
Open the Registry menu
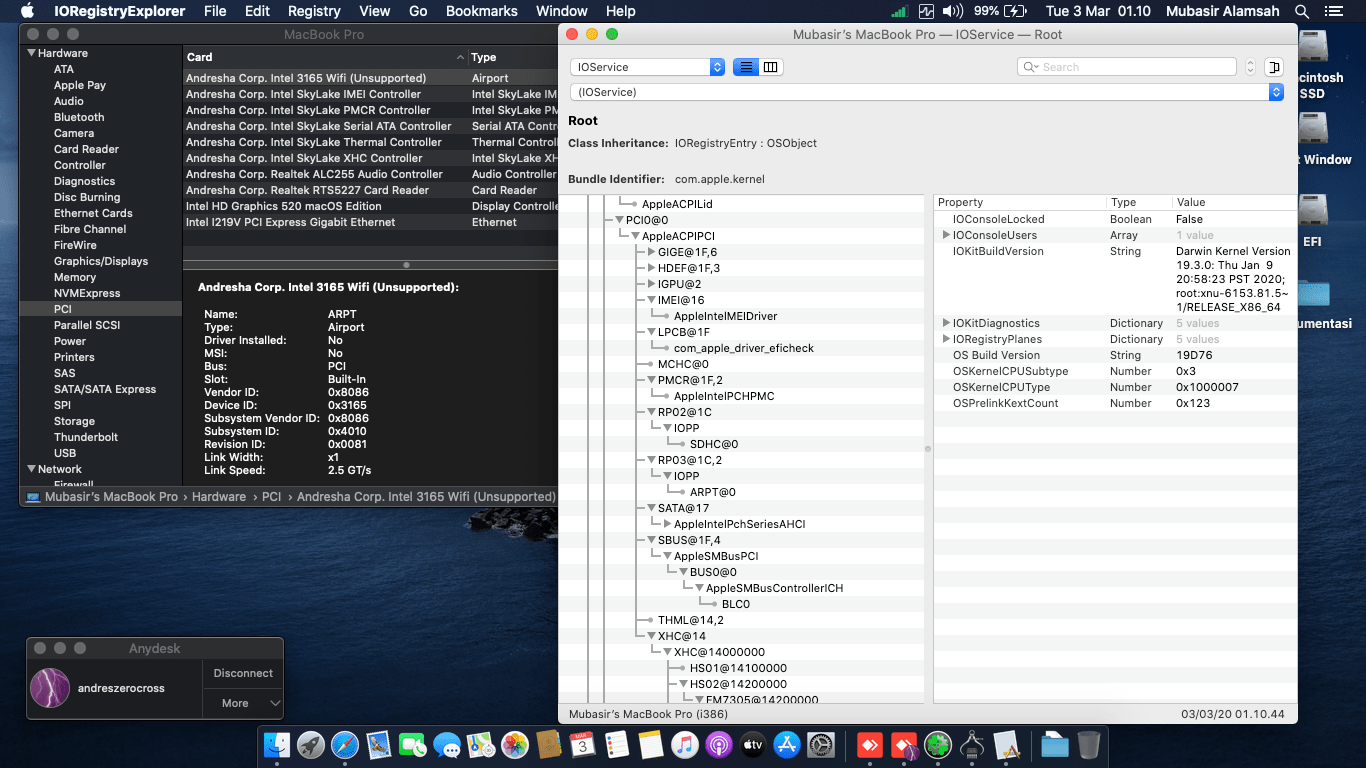pos(314,11)
